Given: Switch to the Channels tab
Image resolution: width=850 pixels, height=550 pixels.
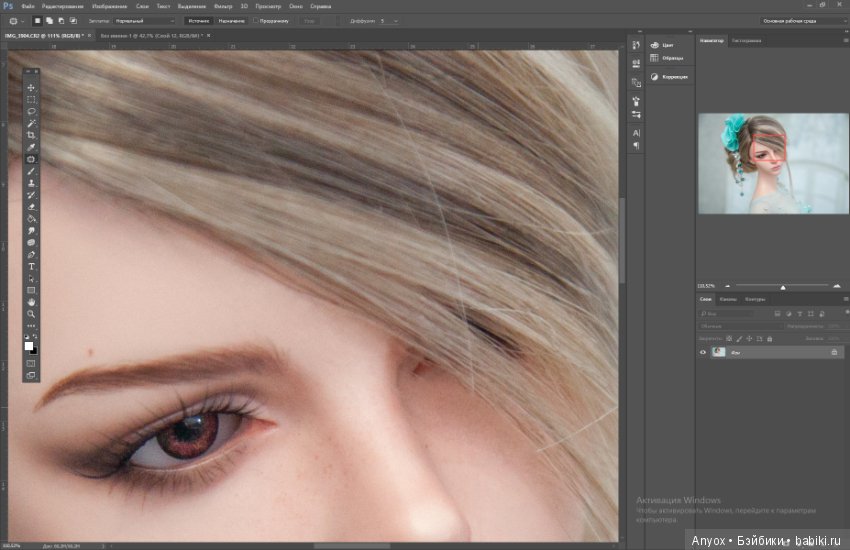Looking at the screenshot, I should tap(728, 299).
